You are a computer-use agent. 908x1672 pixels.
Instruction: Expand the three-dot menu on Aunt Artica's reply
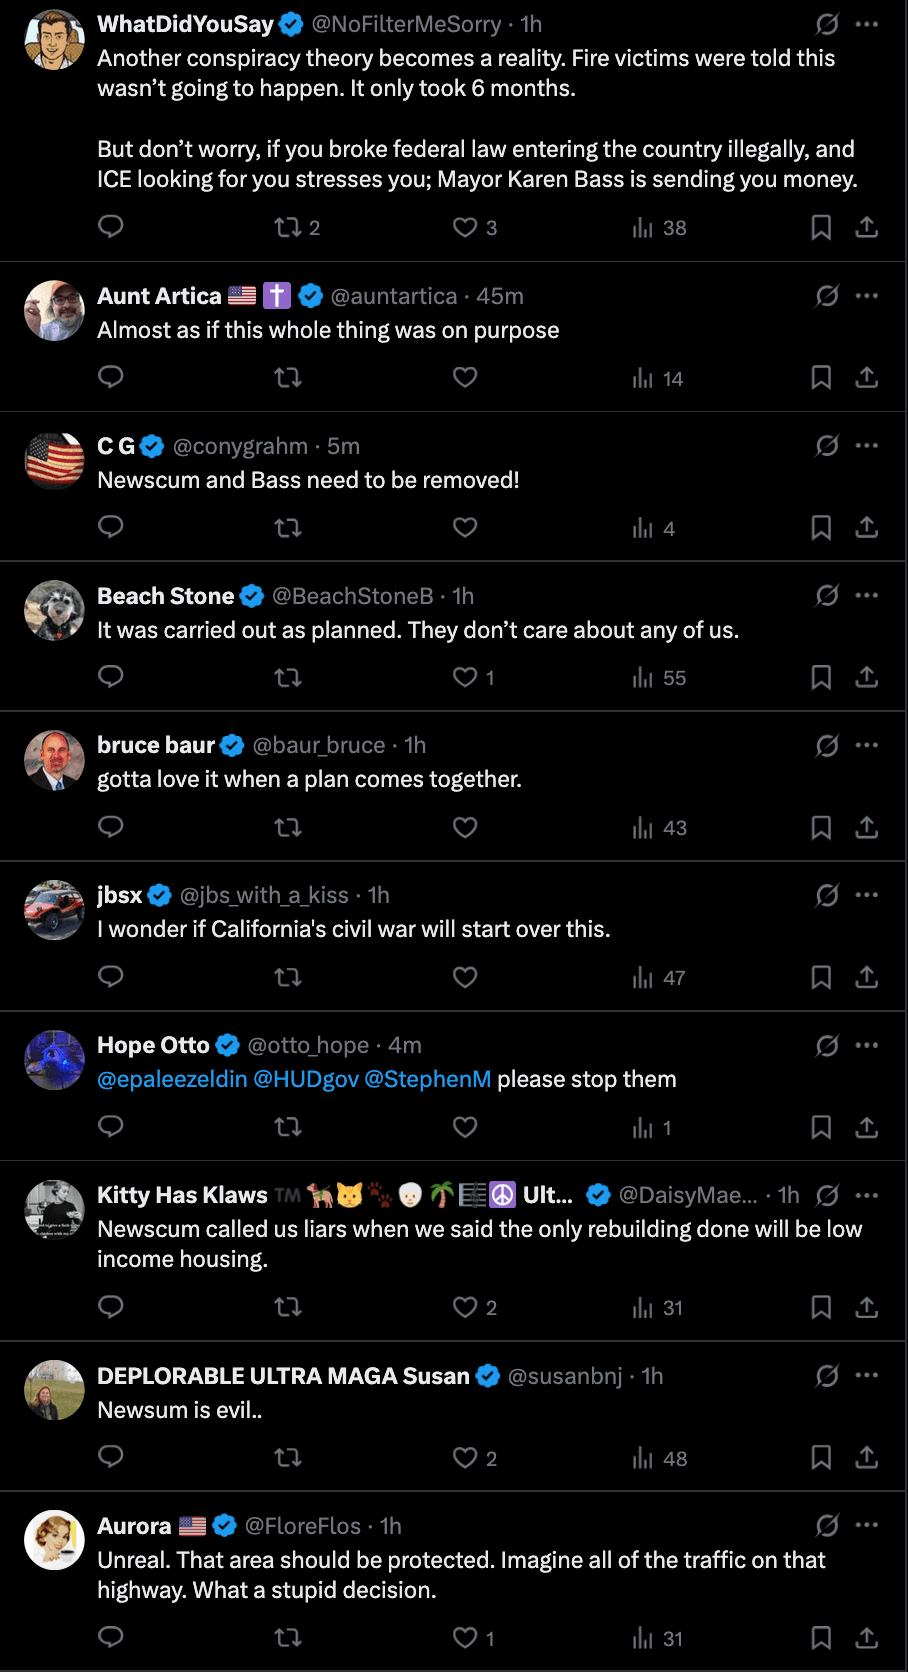tap(867, 295)
